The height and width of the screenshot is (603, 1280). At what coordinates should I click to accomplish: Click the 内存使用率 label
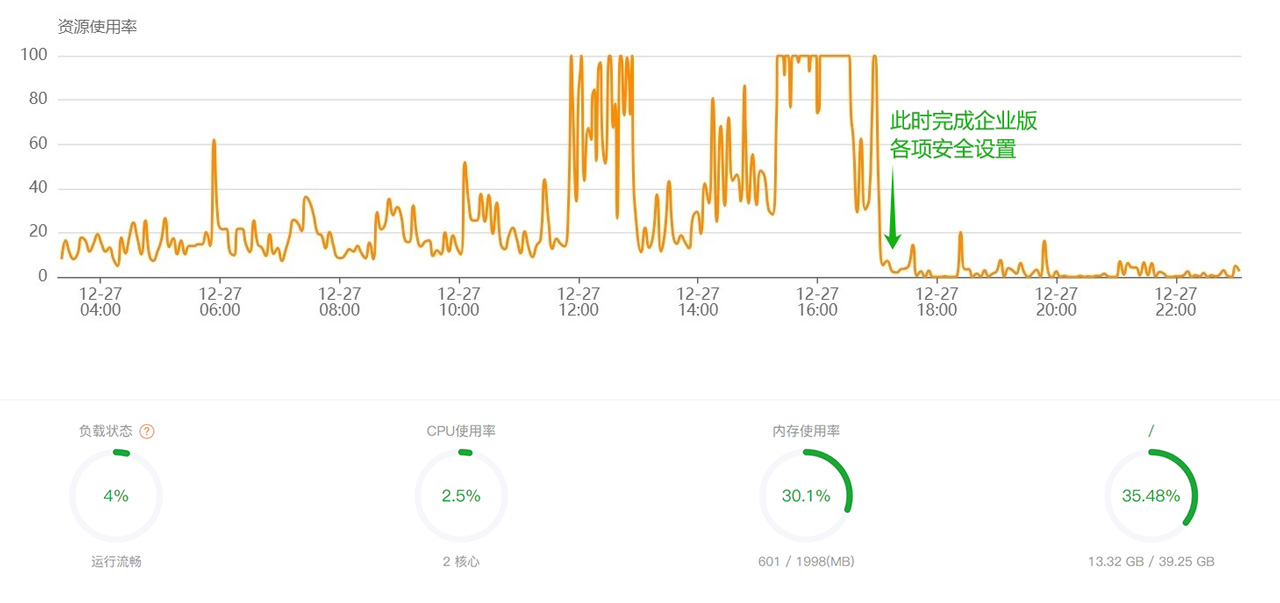pos(806,432)
